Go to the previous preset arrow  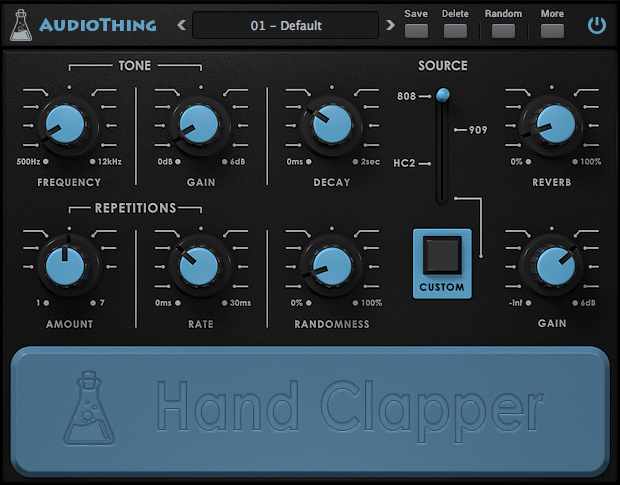point(181,25)
